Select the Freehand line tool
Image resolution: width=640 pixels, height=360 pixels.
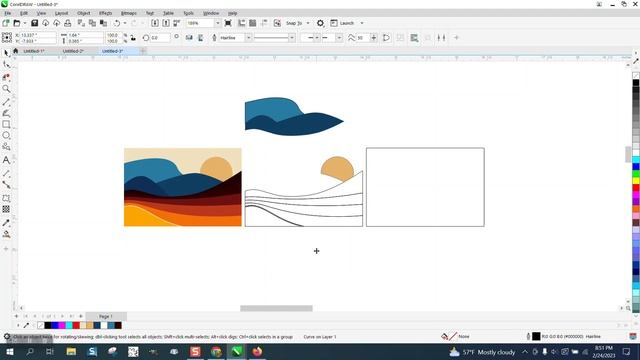pyautogui.click(x=6, y=102)
